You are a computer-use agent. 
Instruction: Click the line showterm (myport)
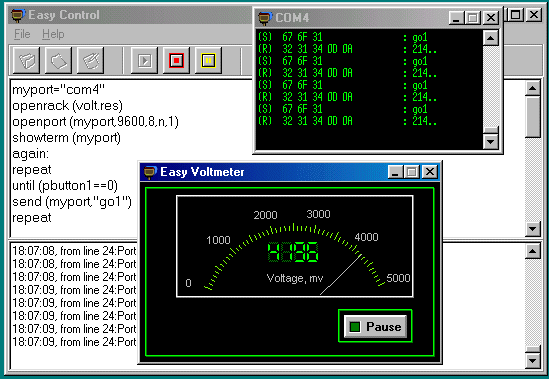[66, 138]
